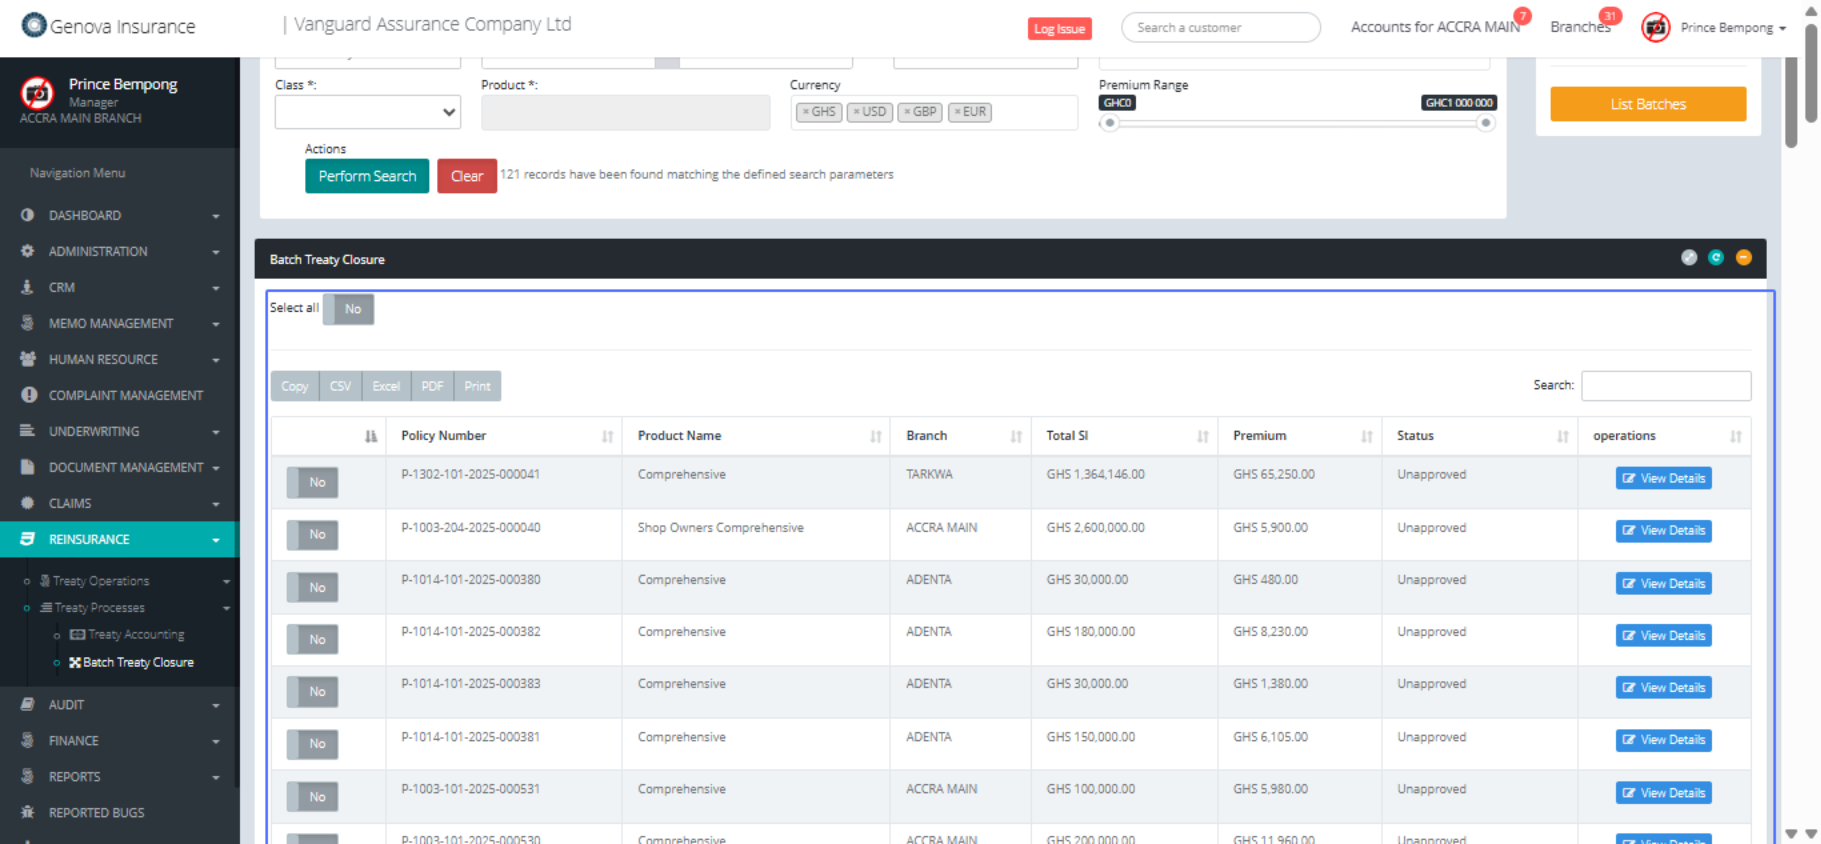Click the Complaint Management exclamation icon

[28, 395]
